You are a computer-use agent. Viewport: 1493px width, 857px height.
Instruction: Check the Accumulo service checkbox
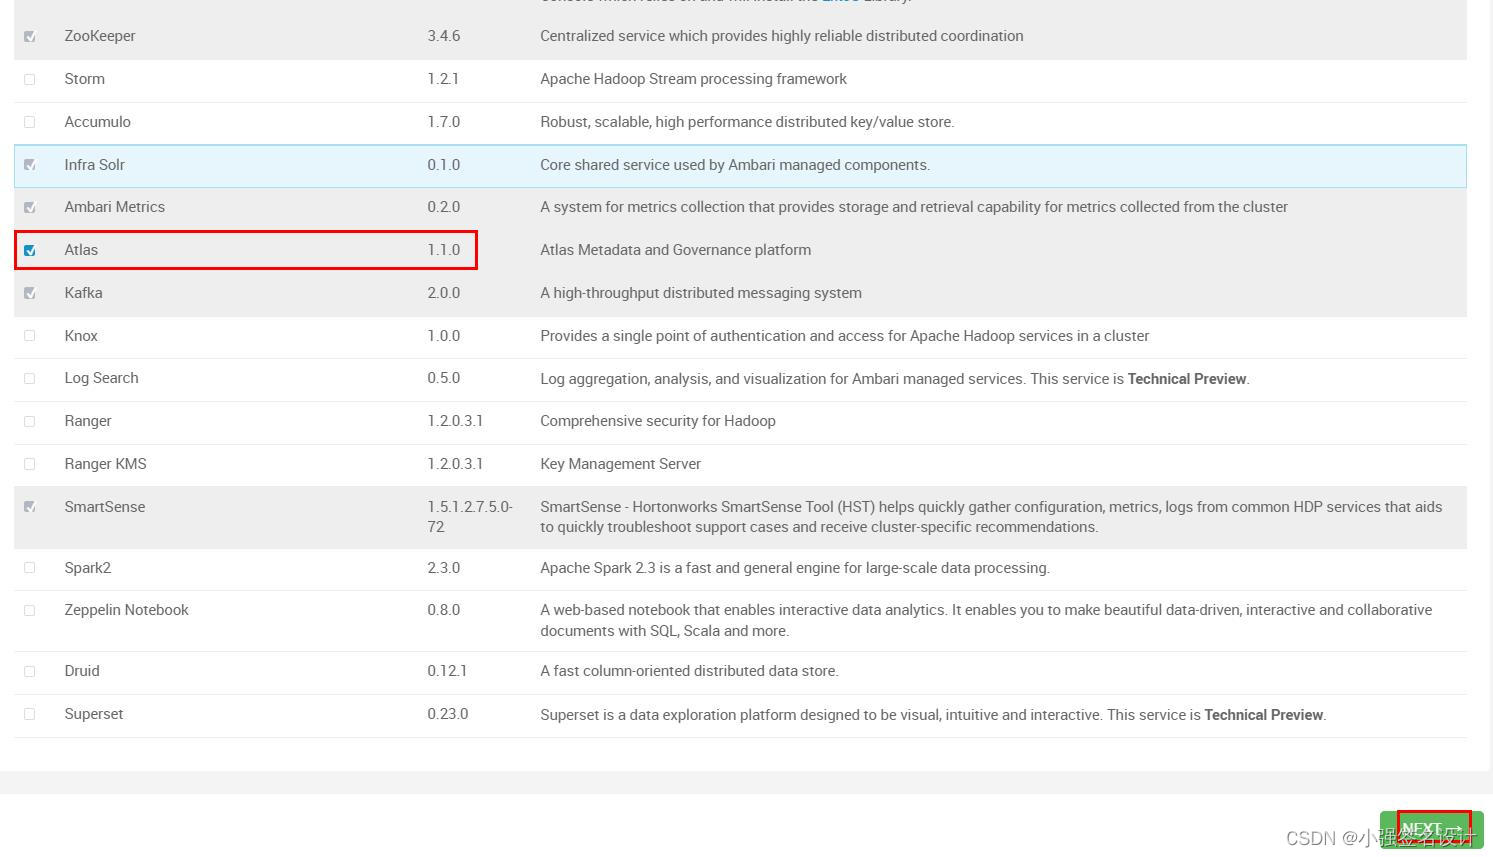click(x=30, y=122)
